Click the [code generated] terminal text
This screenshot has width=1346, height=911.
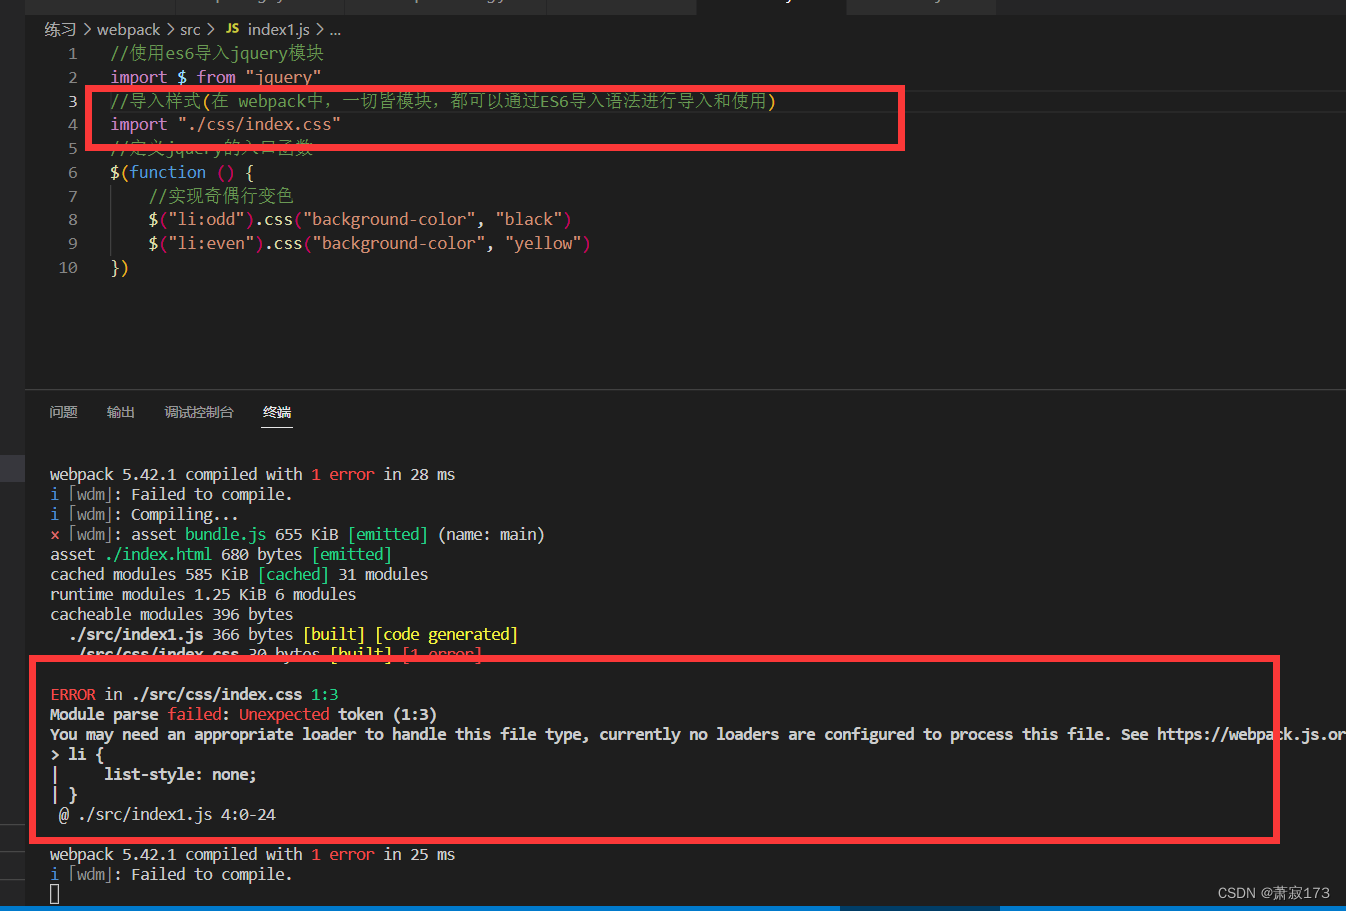coord(446,634)
